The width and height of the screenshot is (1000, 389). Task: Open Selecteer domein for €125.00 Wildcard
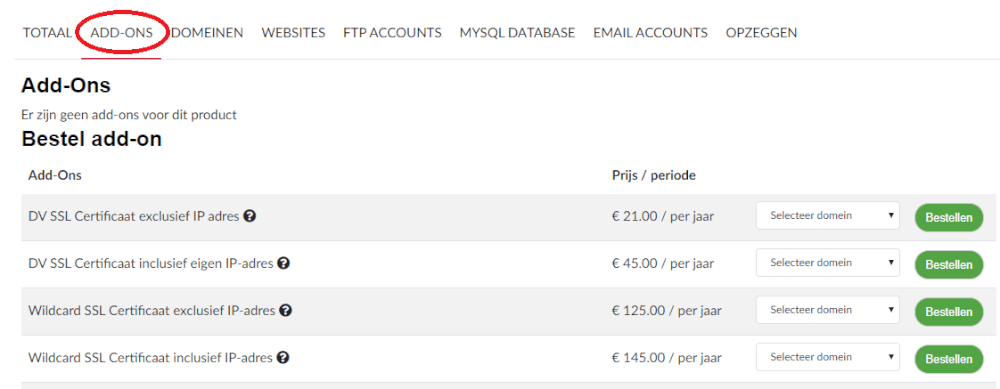pos(828,310)
